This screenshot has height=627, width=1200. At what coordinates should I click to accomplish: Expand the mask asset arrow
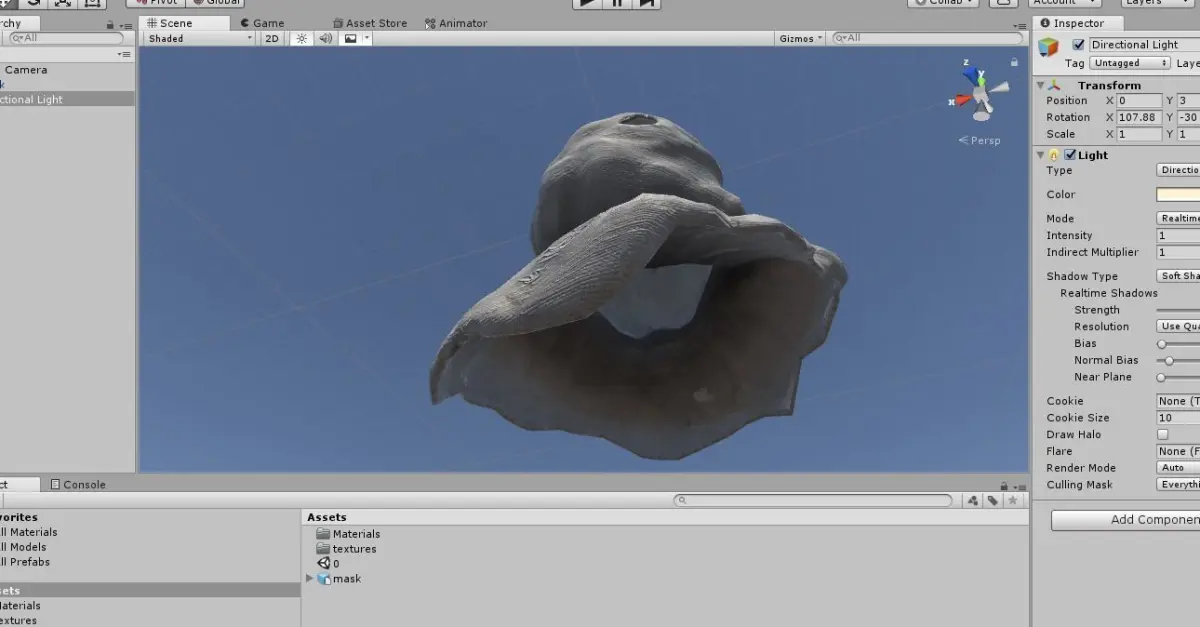309,579
